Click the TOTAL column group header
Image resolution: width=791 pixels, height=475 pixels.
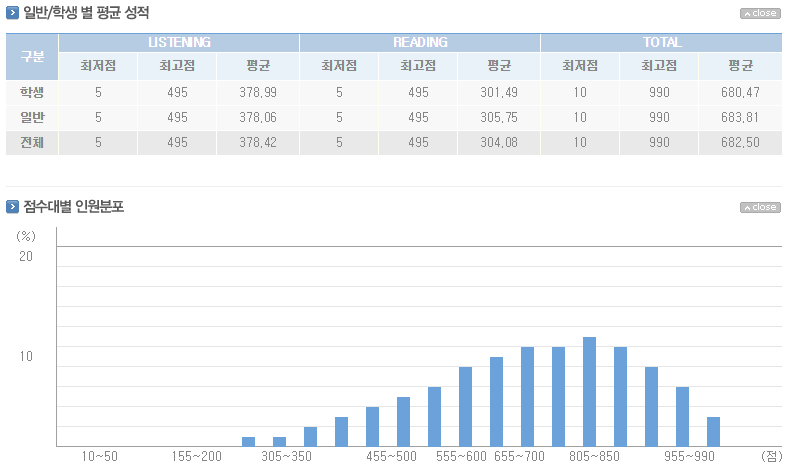click(x=662, y=42)
